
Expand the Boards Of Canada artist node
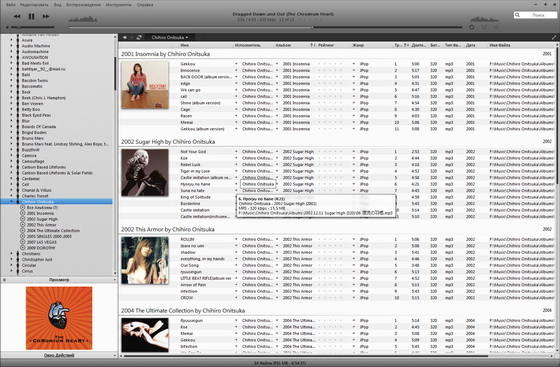click(11, 127)
